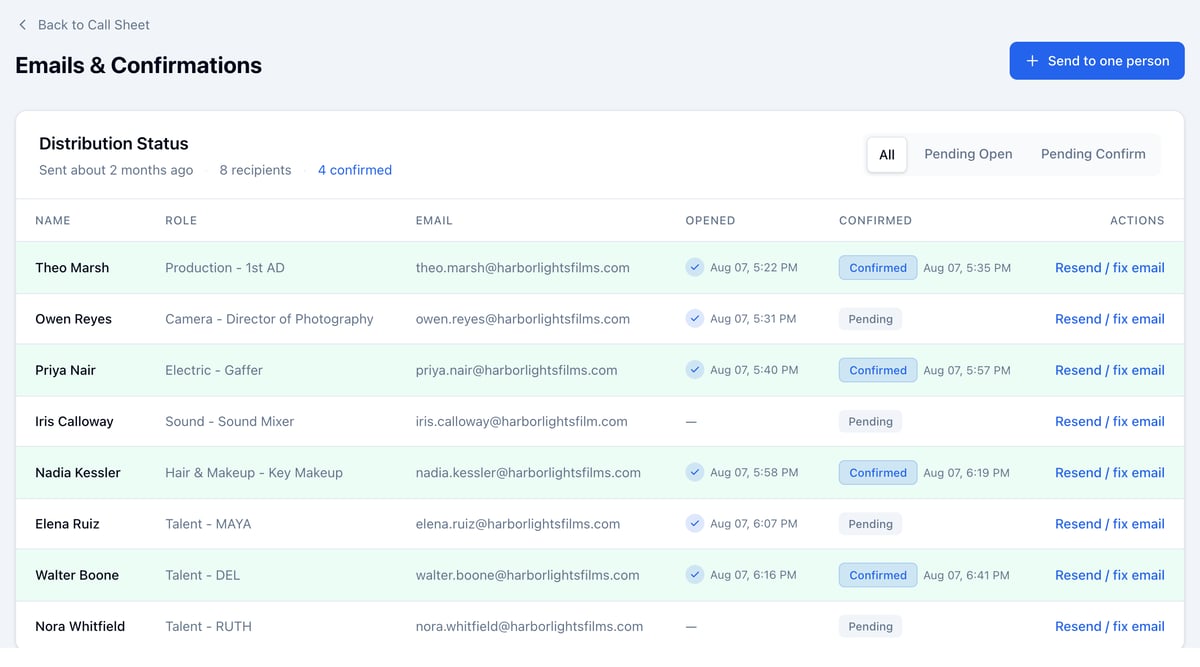Click role Camera - Director of Photography
The height and width of the screenshot is (667, 1200).
pos(269,319)
